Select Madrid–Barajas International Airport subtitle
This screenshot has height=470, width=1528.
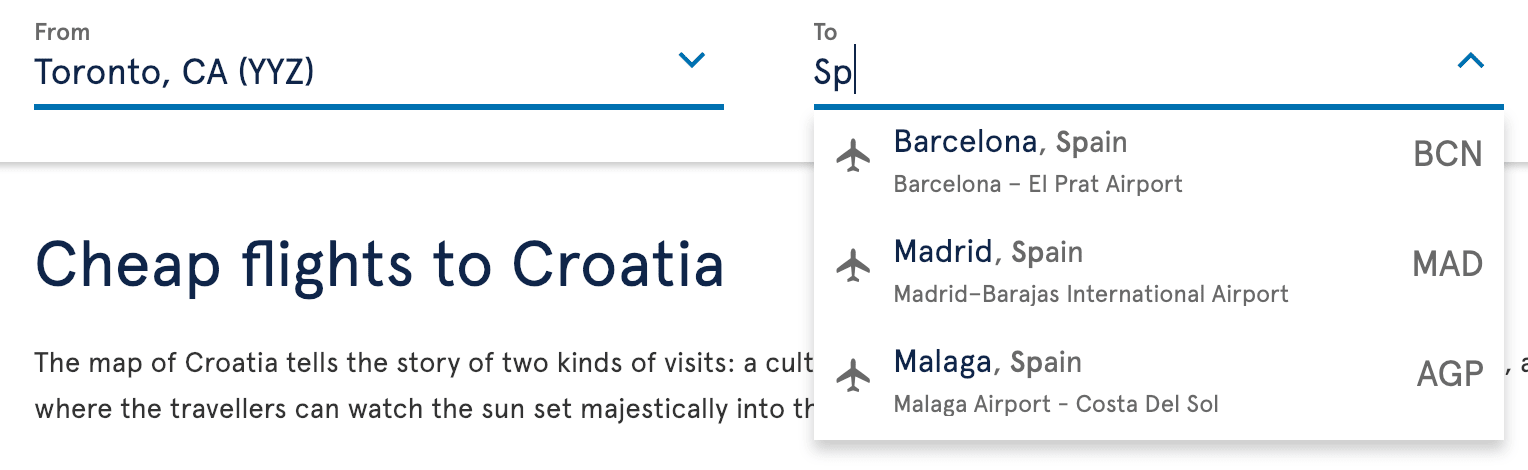[x=1091, y=294]
